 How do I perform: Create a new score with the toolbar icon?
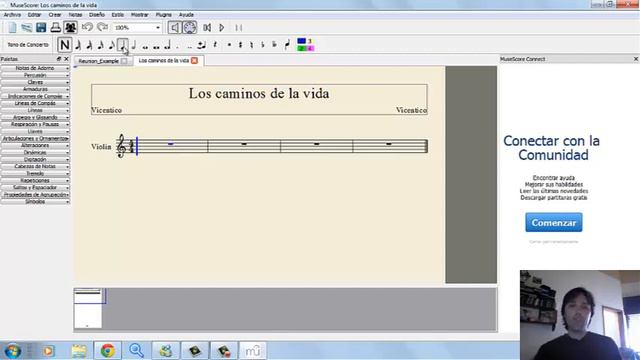pyautogui.click(x=12, y=27)
